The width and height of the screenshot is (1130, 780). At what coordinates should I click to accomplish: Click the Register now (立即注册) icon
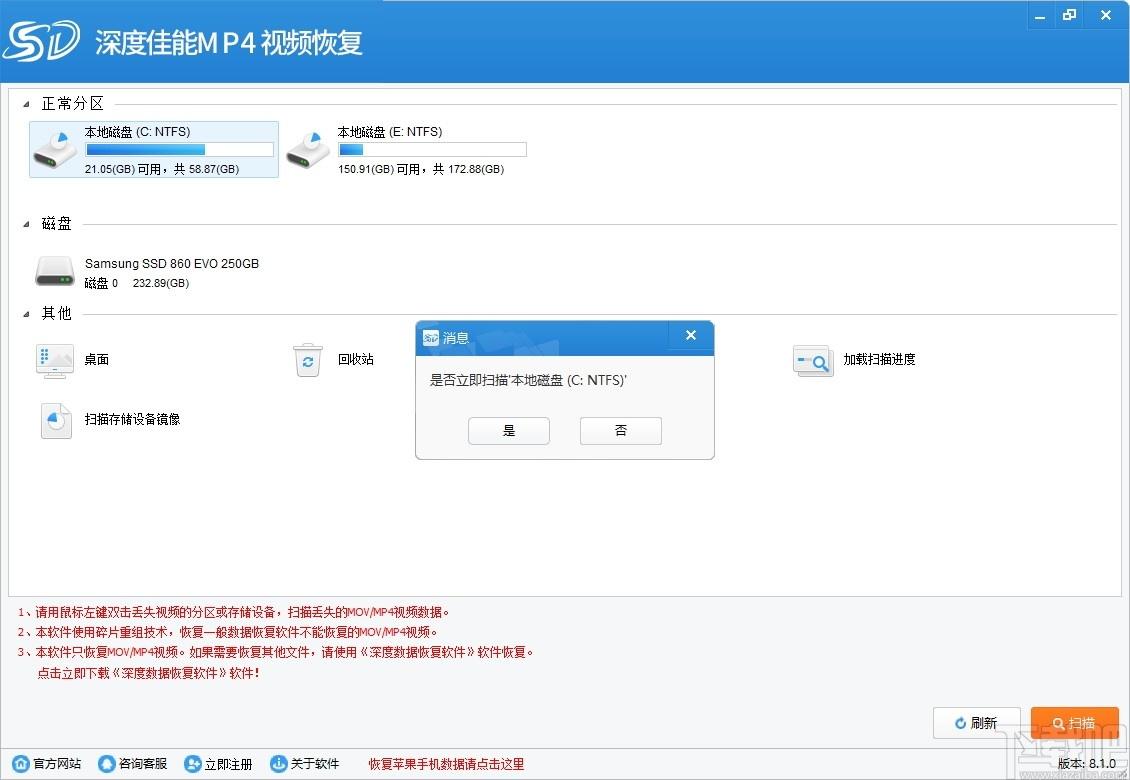pos(192,763)
